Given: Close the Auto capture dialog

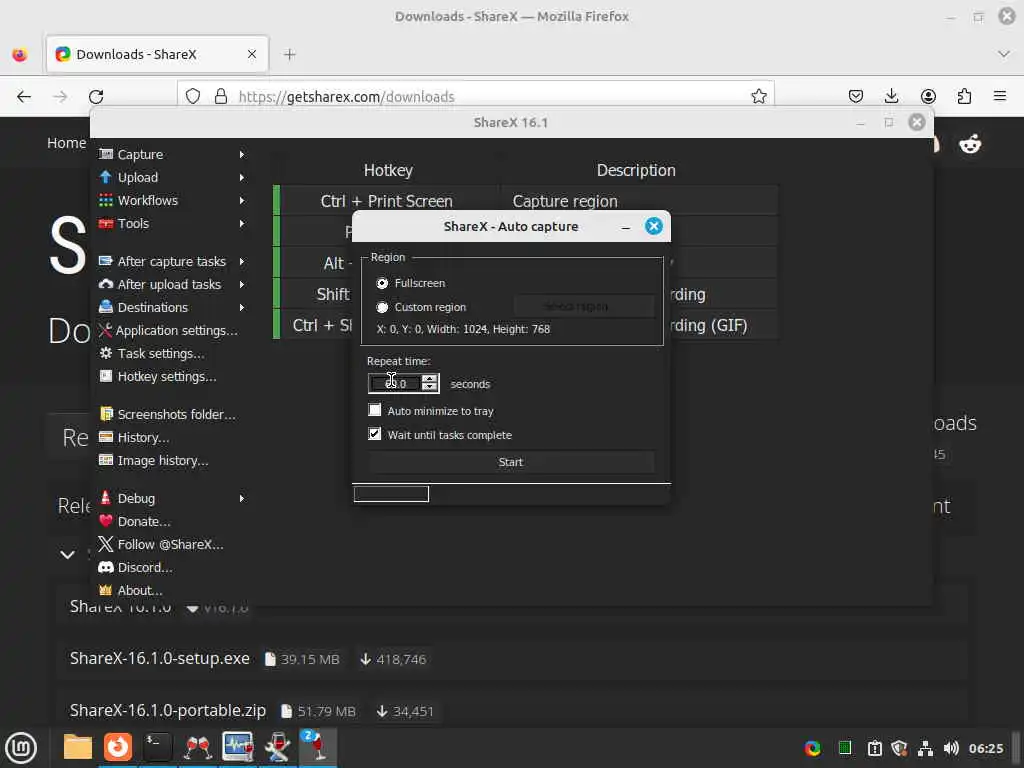Looking at the screenshot, I should 654,226.
